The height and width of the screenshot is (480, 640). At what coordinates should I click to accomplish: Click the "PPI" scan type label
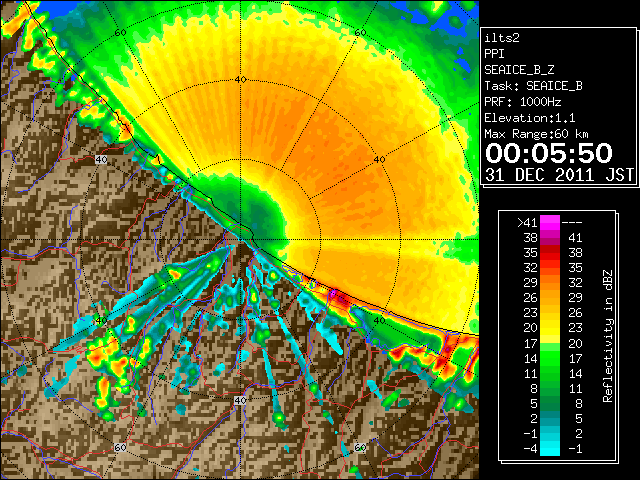pos(494,54)
